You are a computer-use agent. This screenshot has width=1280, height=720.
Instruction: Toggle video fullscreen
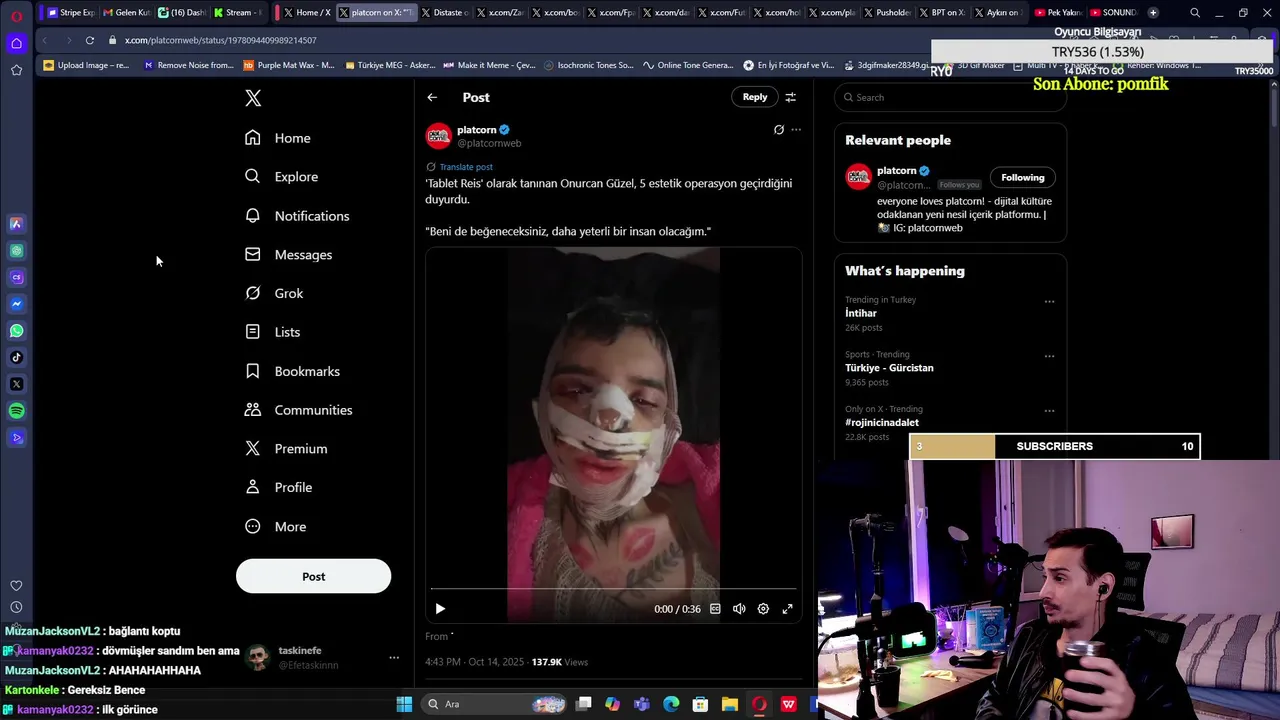coord(788,609)
